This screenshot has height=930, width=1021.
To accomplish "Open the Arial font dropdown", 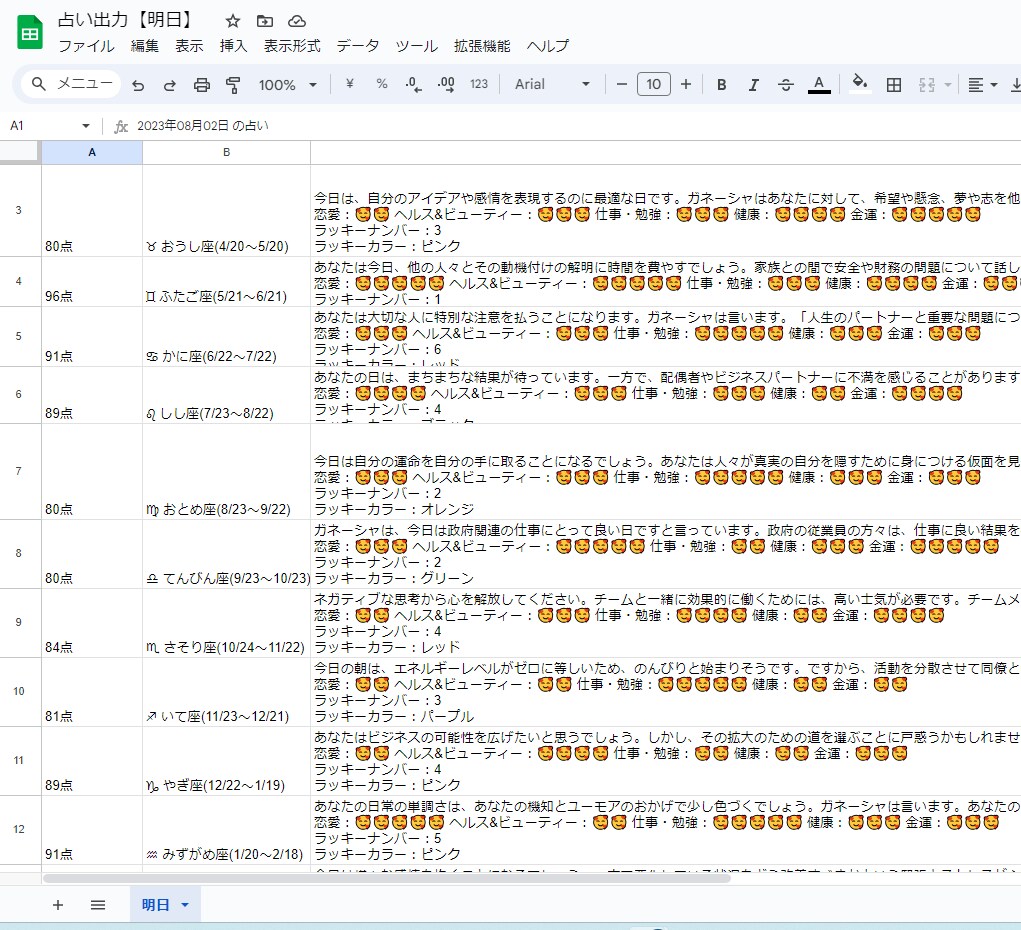I will click(x=552, y=84).
